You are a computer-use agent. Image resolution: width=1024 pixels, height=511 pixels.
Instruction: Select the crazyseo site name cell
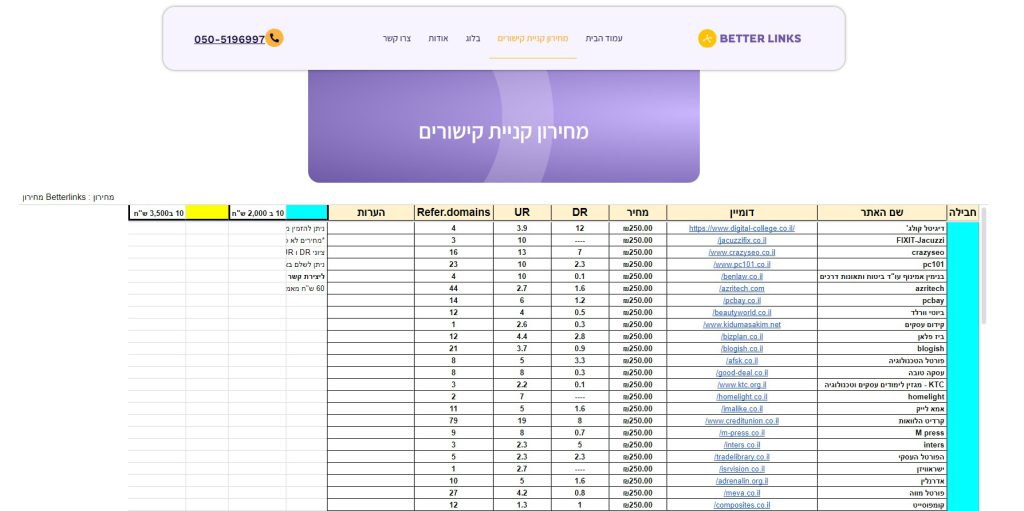coord(882,252)
